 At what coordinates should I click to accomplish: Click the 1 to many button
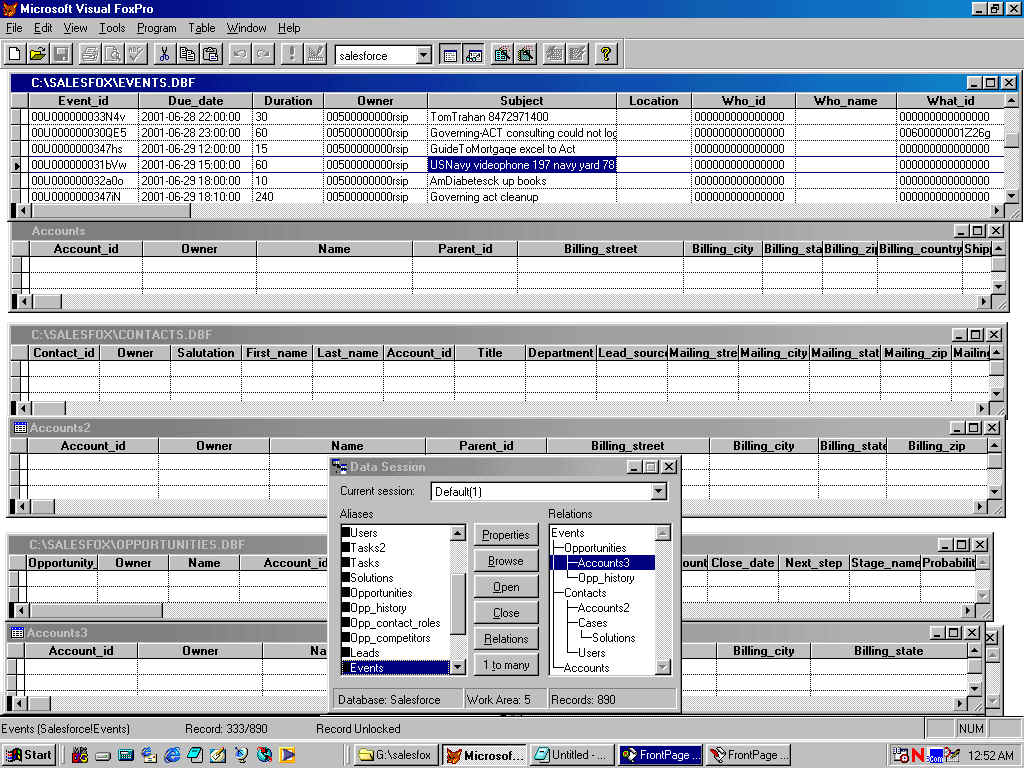pos(505,665)
